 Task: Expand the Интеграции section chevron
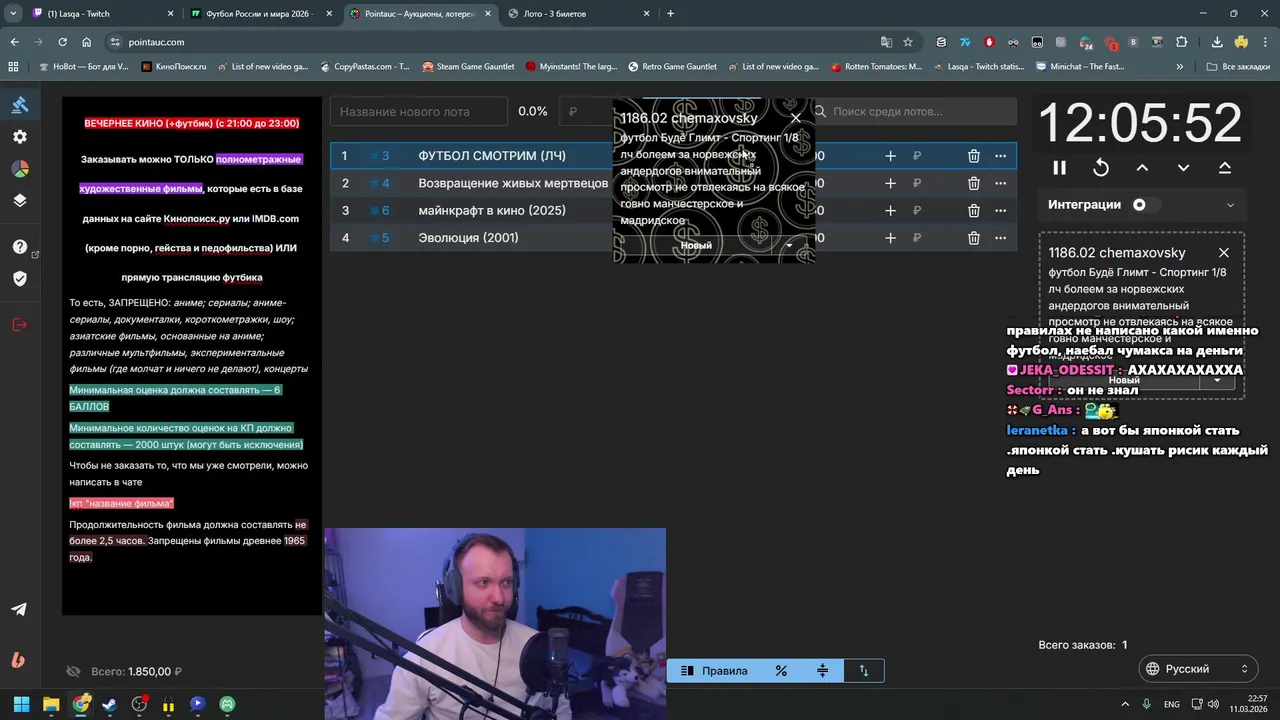tap(1230, 205)
